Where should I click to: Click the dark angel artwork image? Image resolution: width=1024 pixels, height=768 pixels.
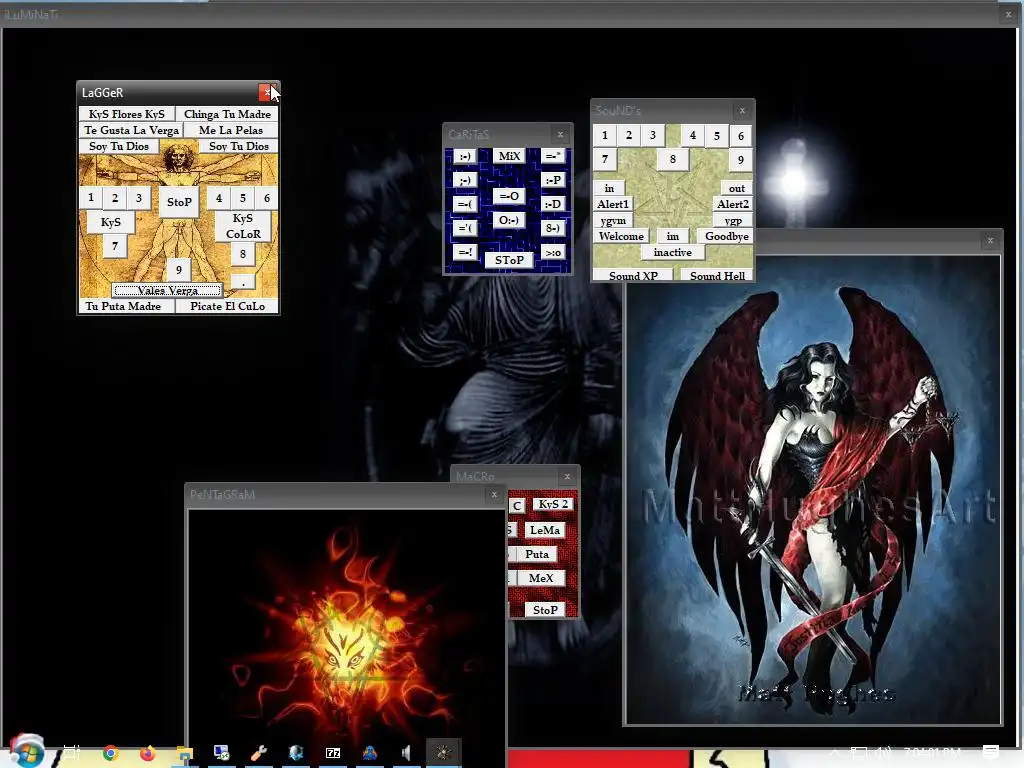tap(813, 490)
